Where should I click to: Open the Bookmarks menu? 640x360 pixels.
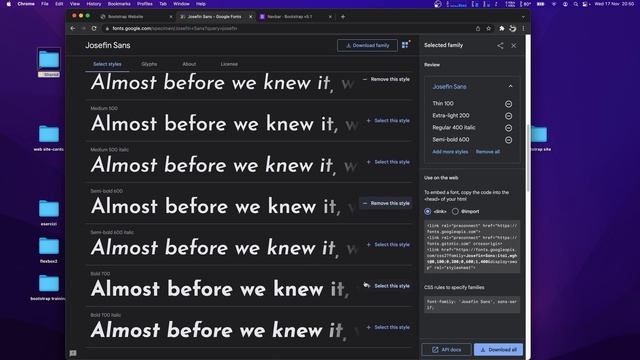pos(119,4)
